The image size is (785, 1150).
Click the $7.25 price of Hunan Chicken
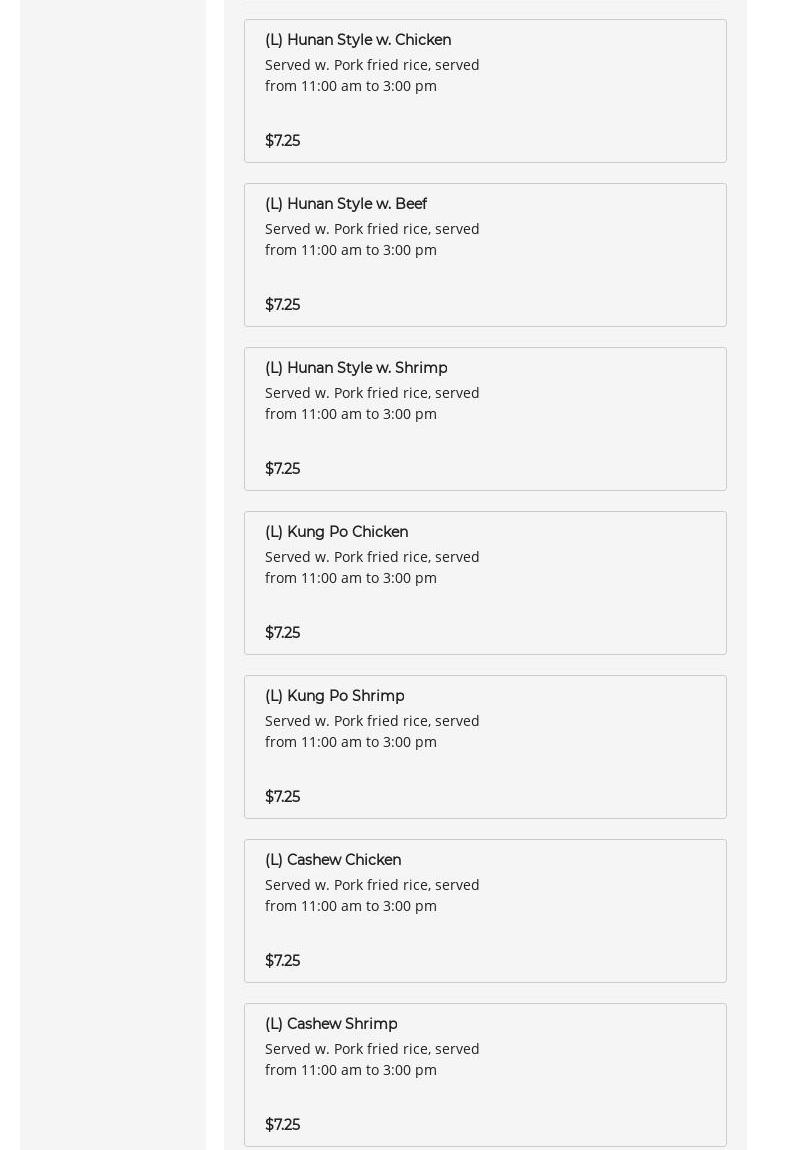coord(282,141)
